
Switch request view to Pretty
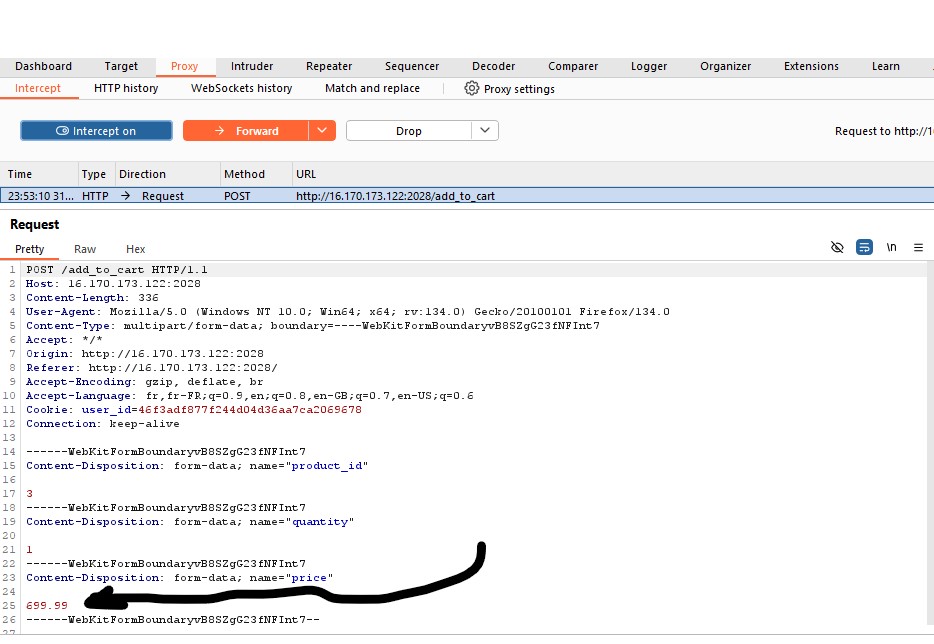(x=30, y=249)
